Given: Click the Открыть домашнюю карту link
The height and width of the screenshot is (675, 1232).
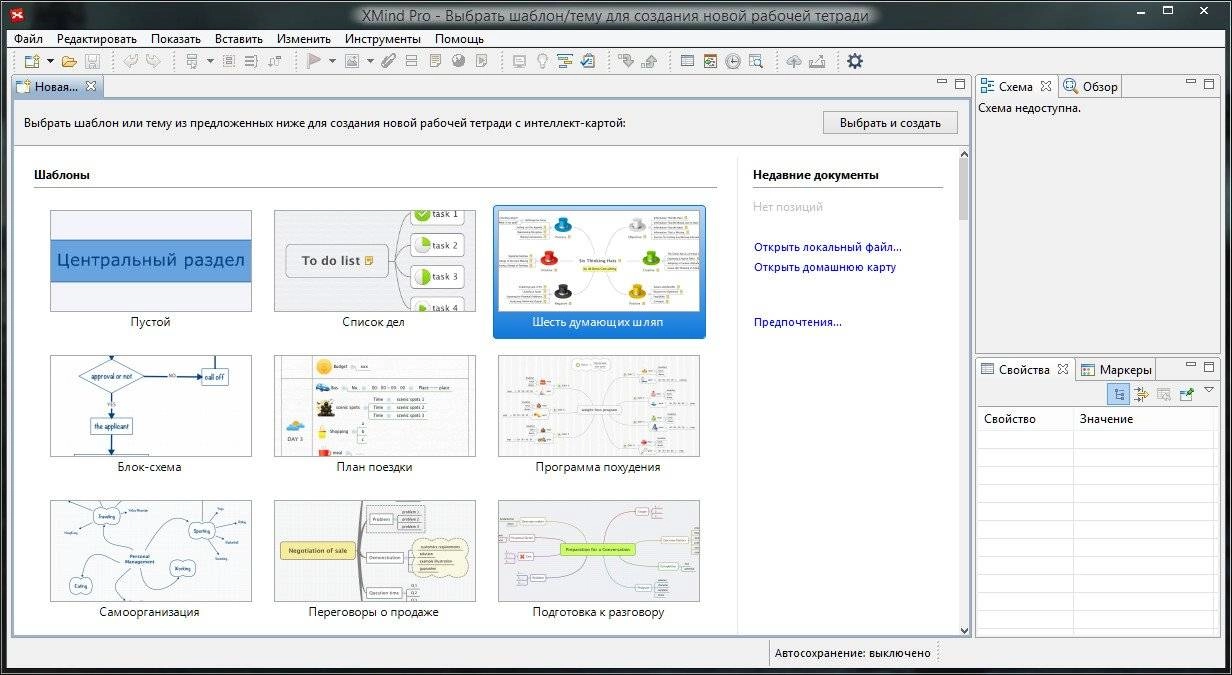Looking at the screenshot, I should (825, 267).
